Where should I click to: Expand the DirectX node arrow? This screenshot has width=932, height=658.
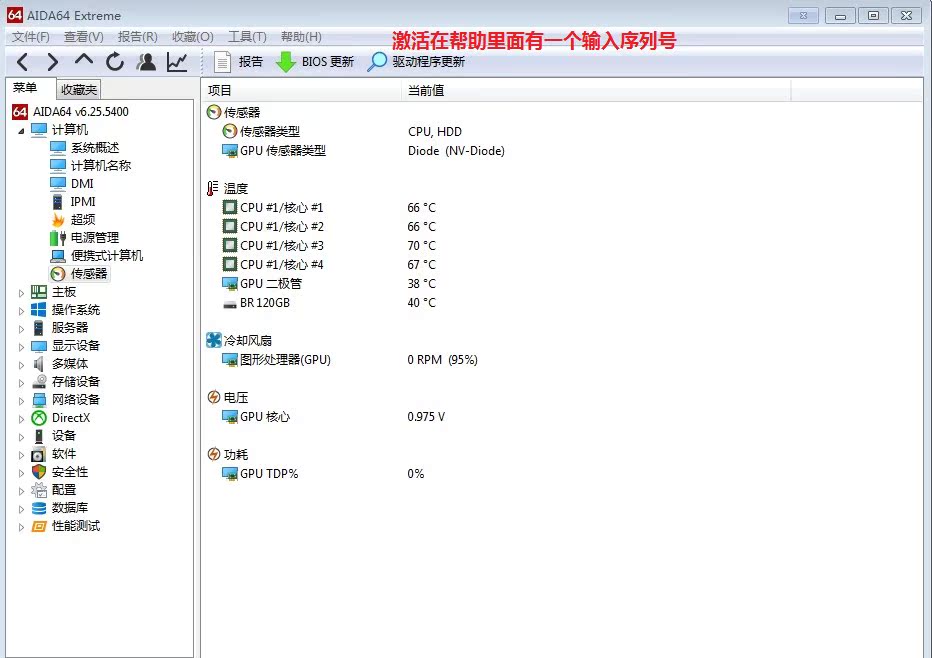21,418
